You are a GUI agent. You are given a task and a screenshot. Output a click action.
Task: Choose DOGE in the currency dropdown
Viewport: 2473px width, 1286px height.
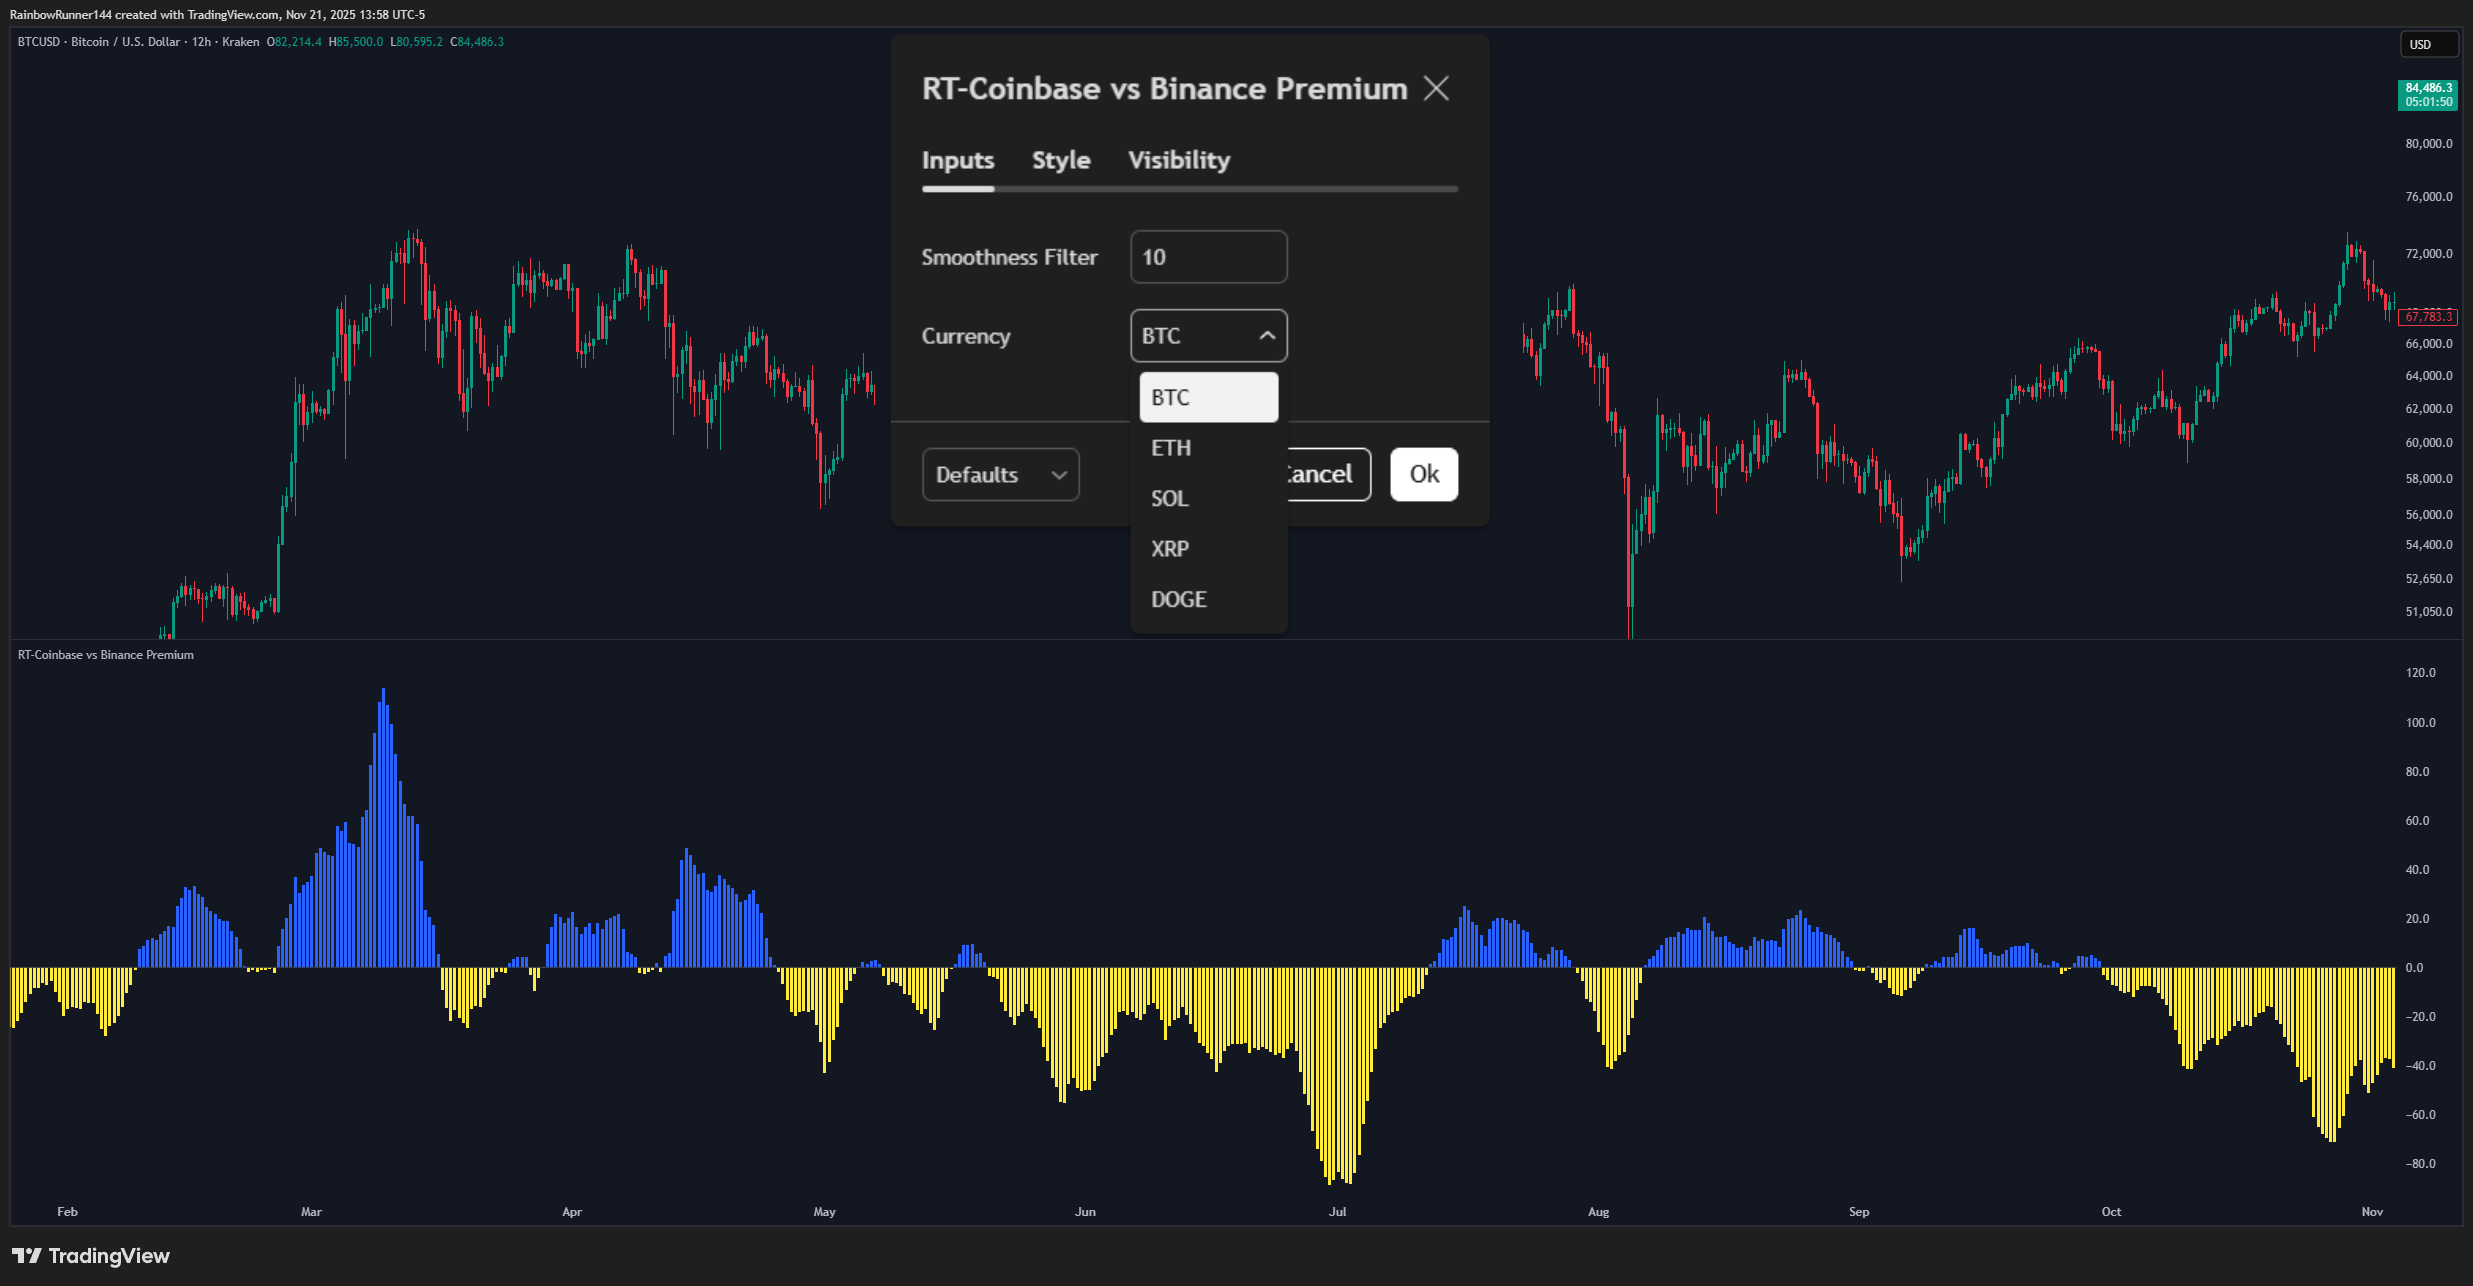[x=1208, y=599]
